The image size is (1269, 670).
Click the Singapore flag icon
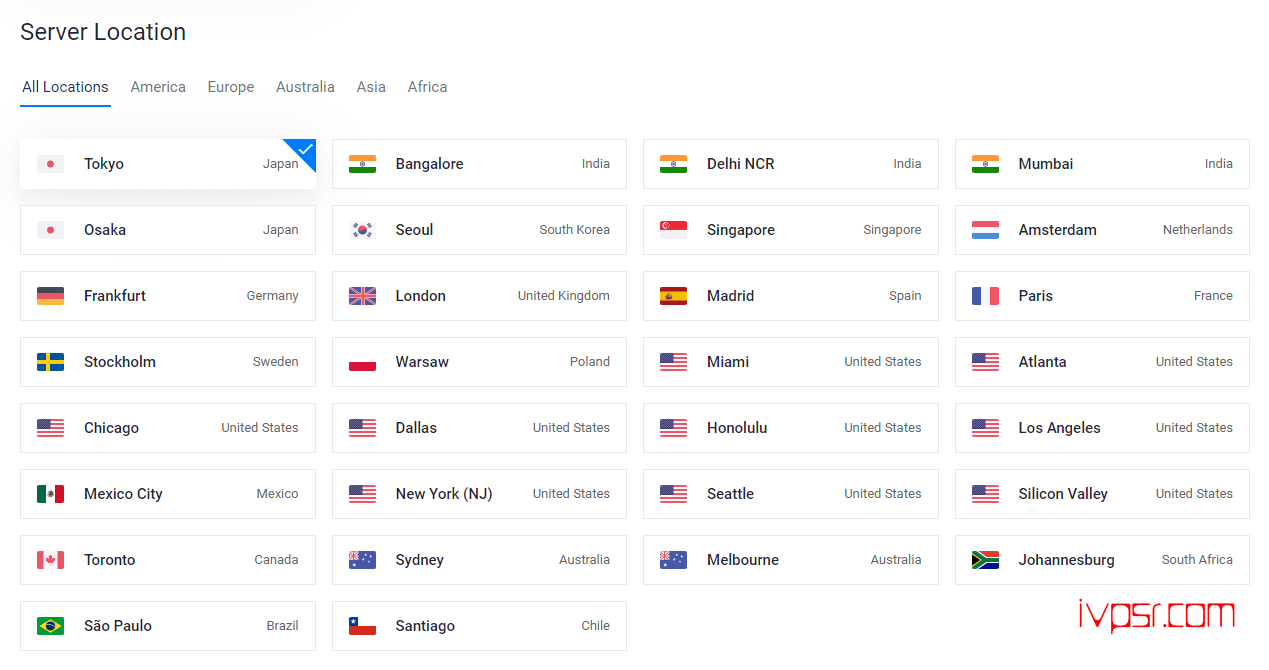coord(673,230)
